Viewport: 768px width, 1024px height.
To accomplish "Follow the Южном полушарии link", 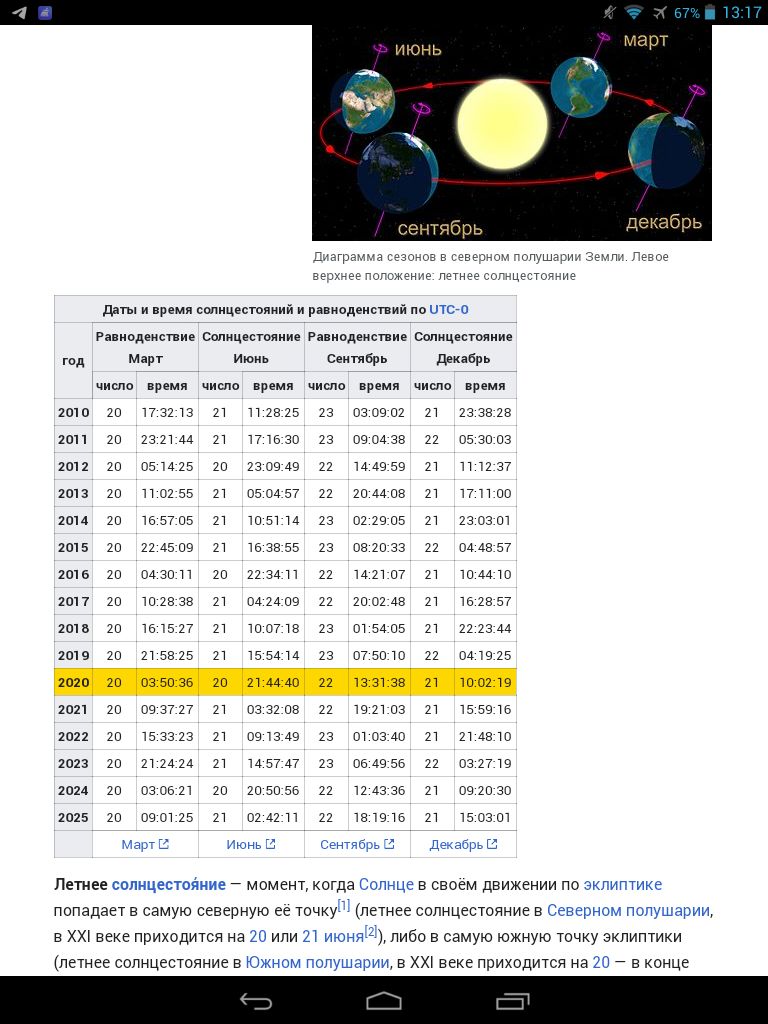I will (317, 963).
